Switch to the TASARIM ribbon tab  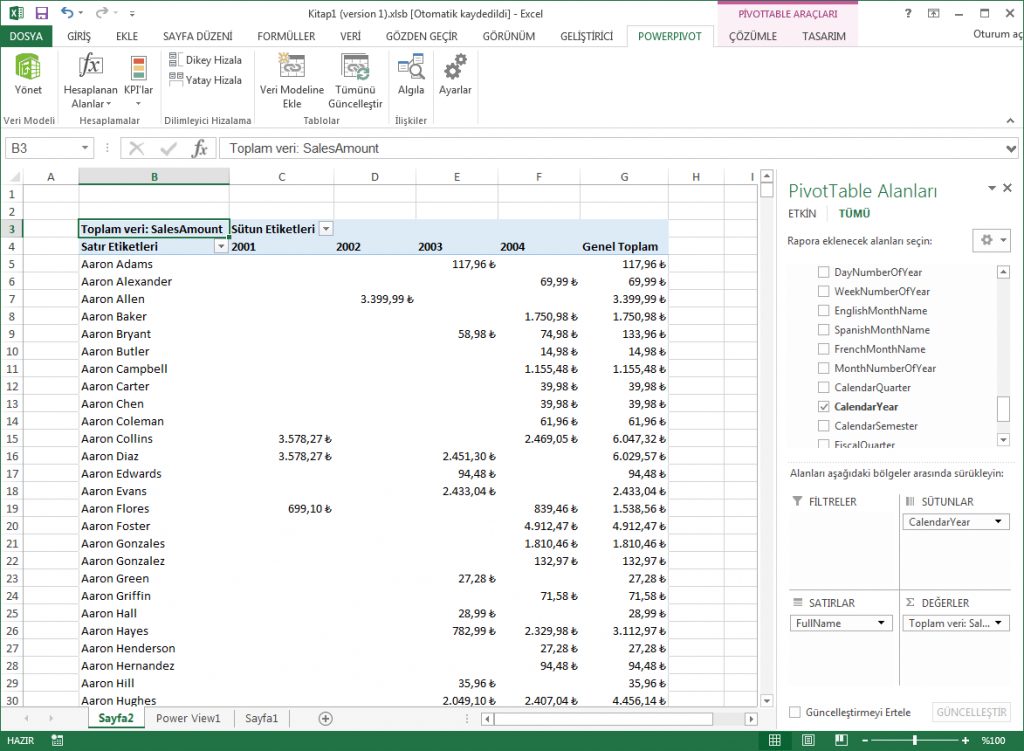[824, 37]
